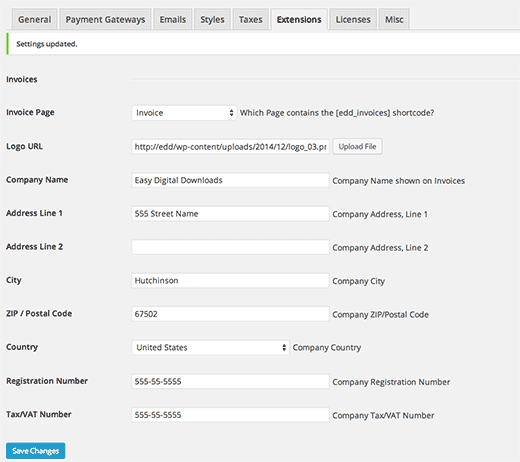
Task: Click into the Company Name field
Action: (230, 180)
